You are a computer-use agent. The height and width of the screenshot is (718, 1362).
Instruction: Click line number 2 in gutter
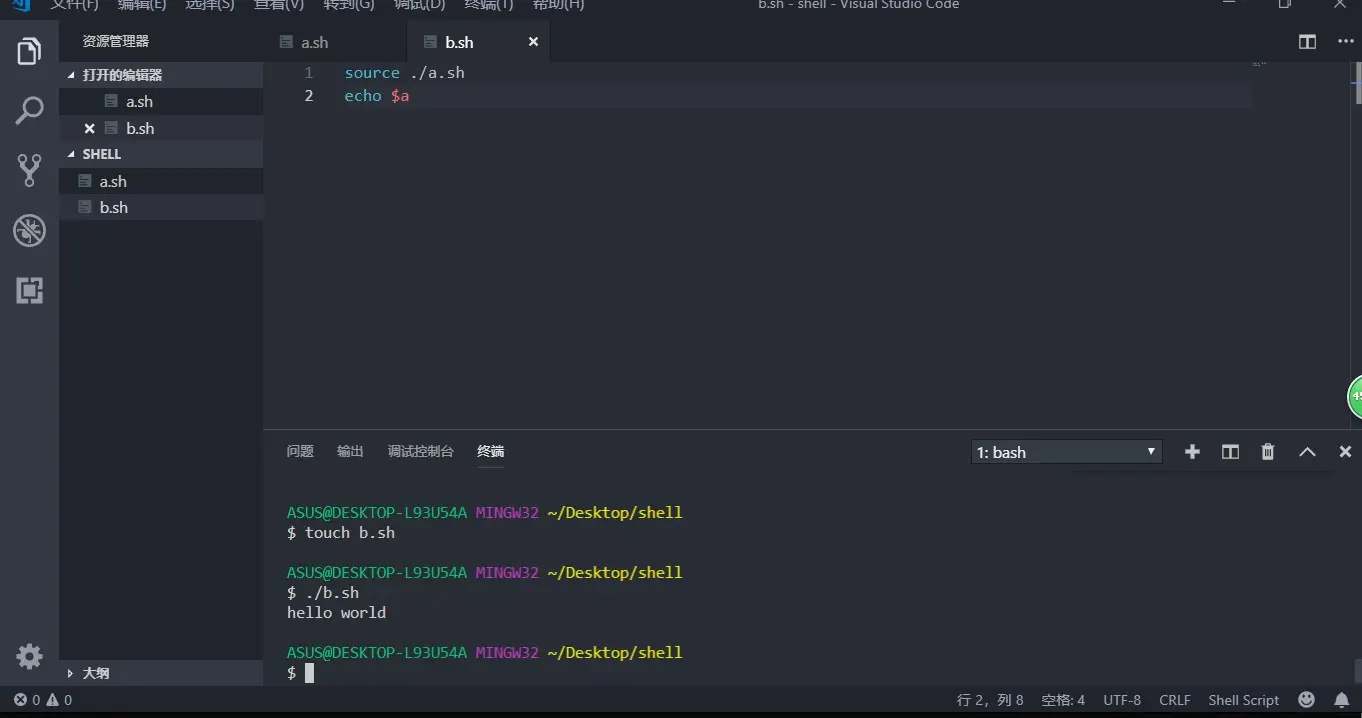(x=309, y=96)
